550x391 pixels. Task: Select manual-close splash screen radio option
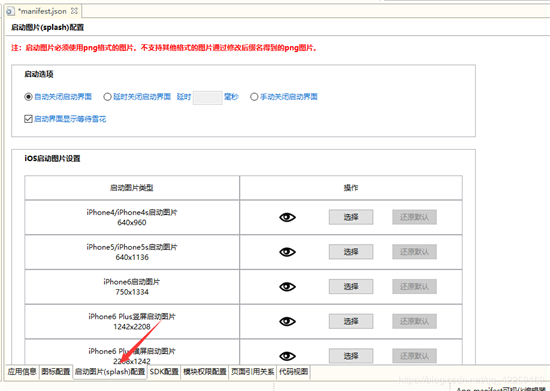click(x=254, y=97)
